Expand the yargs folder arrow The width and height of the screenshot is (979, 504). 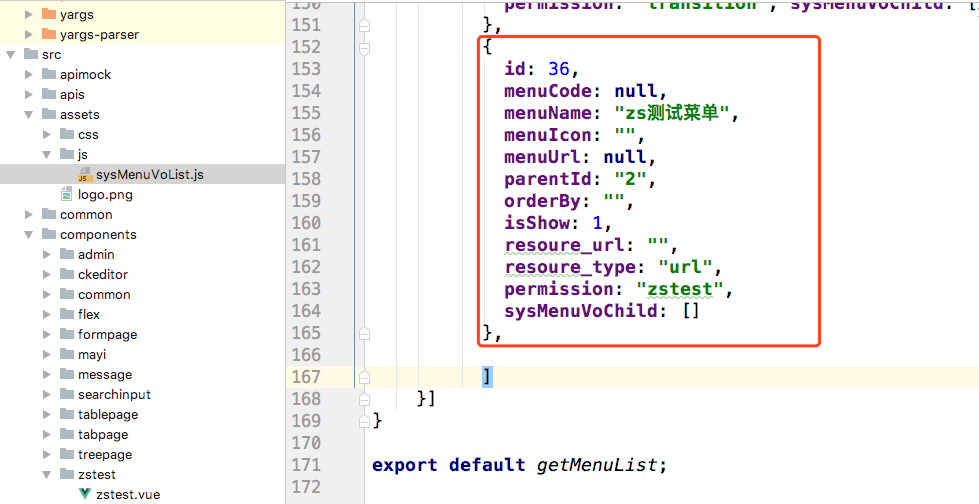[x=29, y=14]
